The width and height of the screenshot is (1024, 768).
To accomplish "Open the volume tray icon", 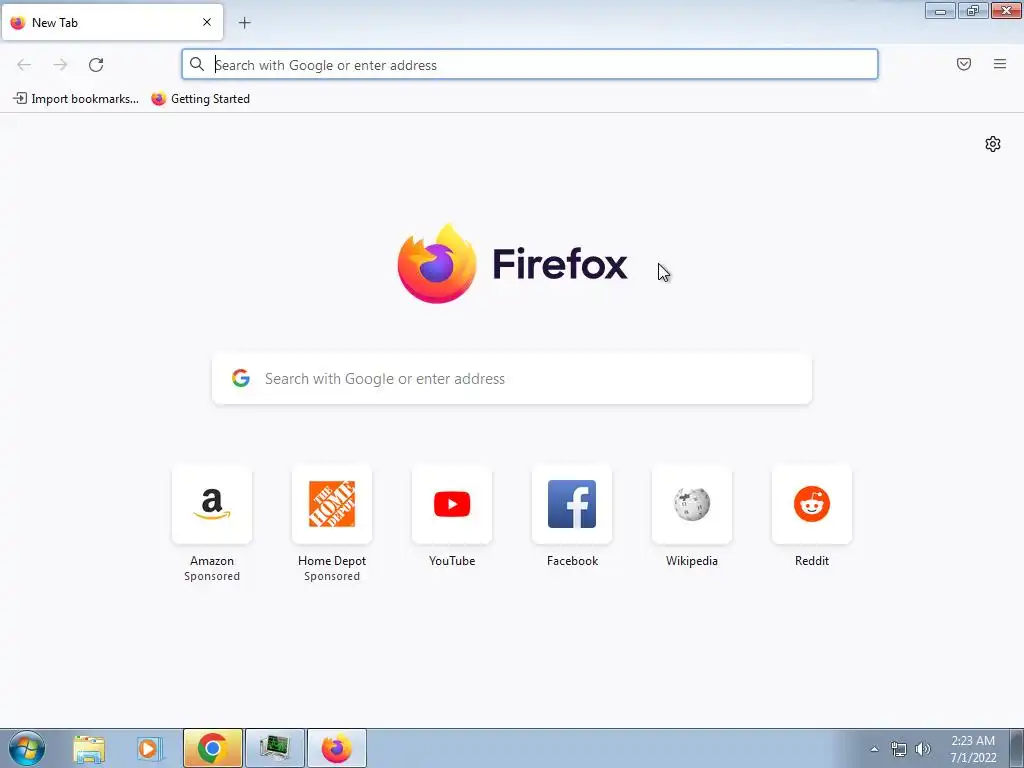I will coord(923,749).
